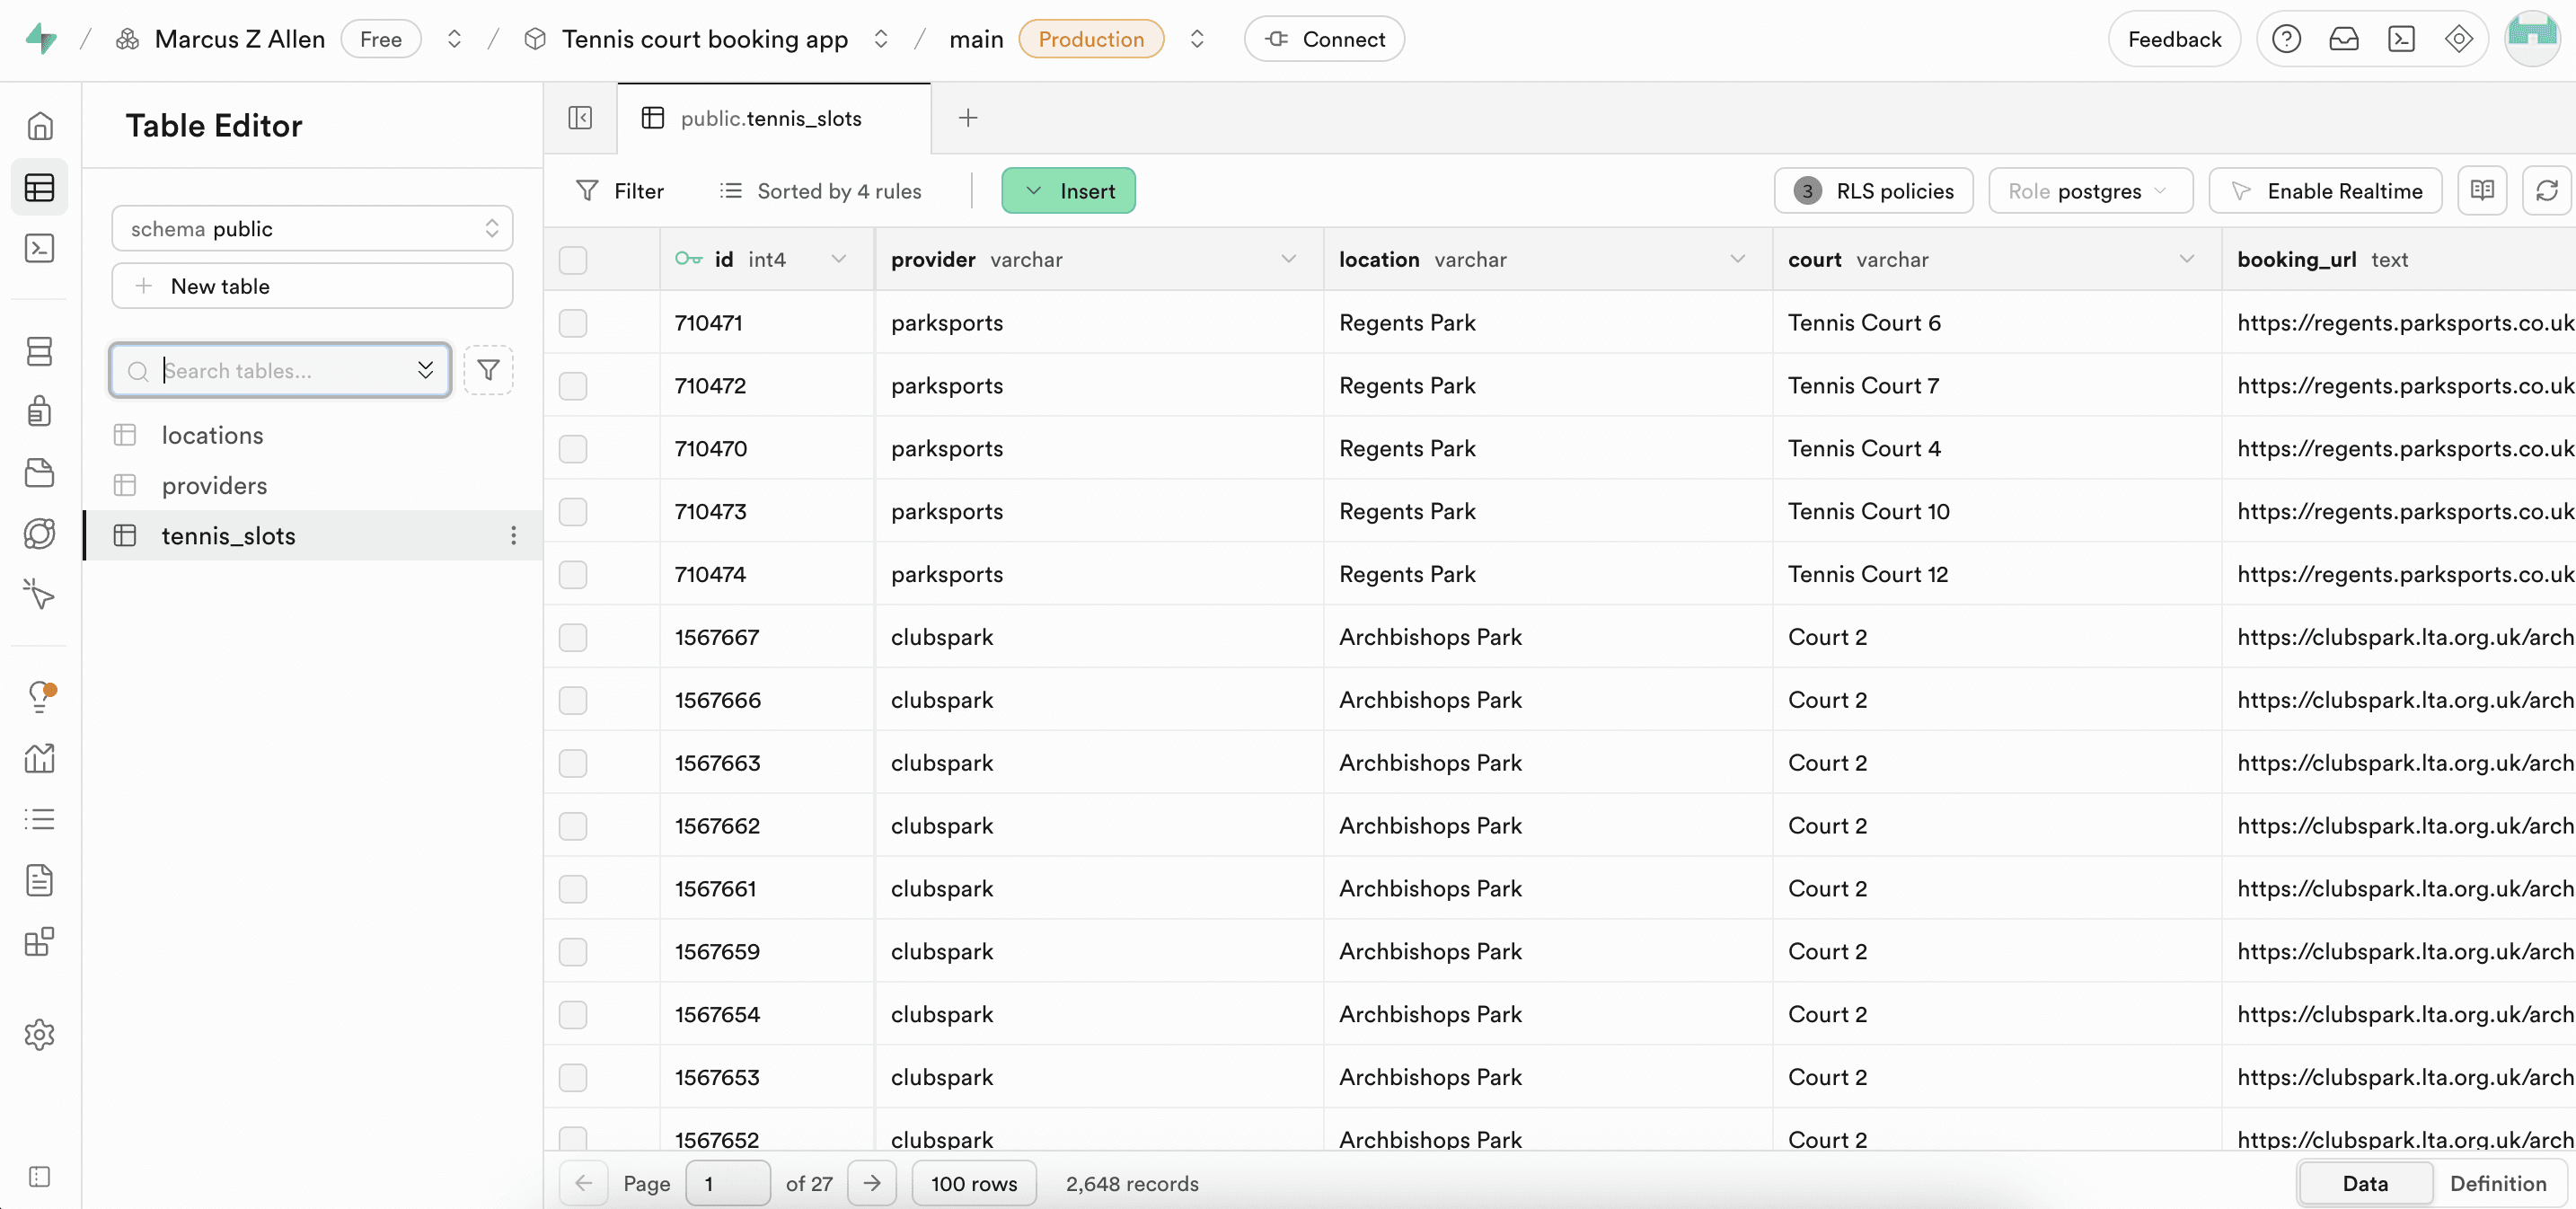Collapse the table list side panel

pos(580,118)
